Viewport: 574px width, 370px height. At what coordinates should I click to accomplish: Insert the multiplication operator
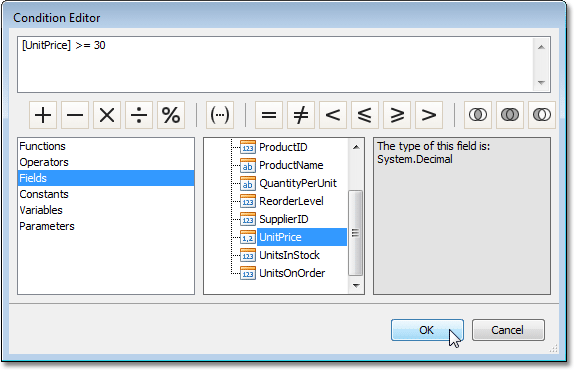(x=107, y=115)
